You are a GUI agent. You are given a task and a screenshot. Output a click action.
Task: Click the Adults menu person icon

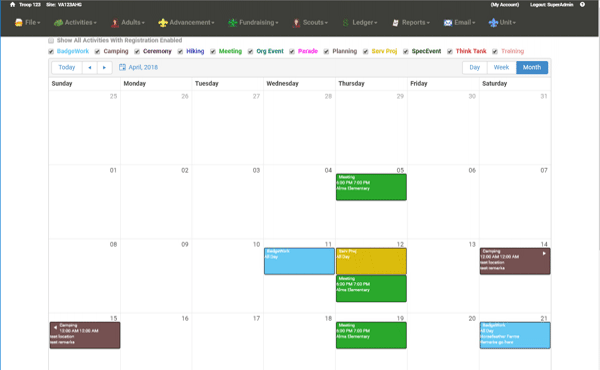(114, 23)
